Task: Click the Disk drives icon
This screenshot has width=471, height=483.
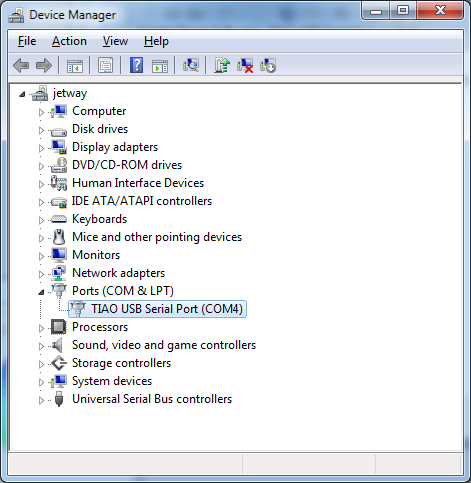Action: coord(59,131)
